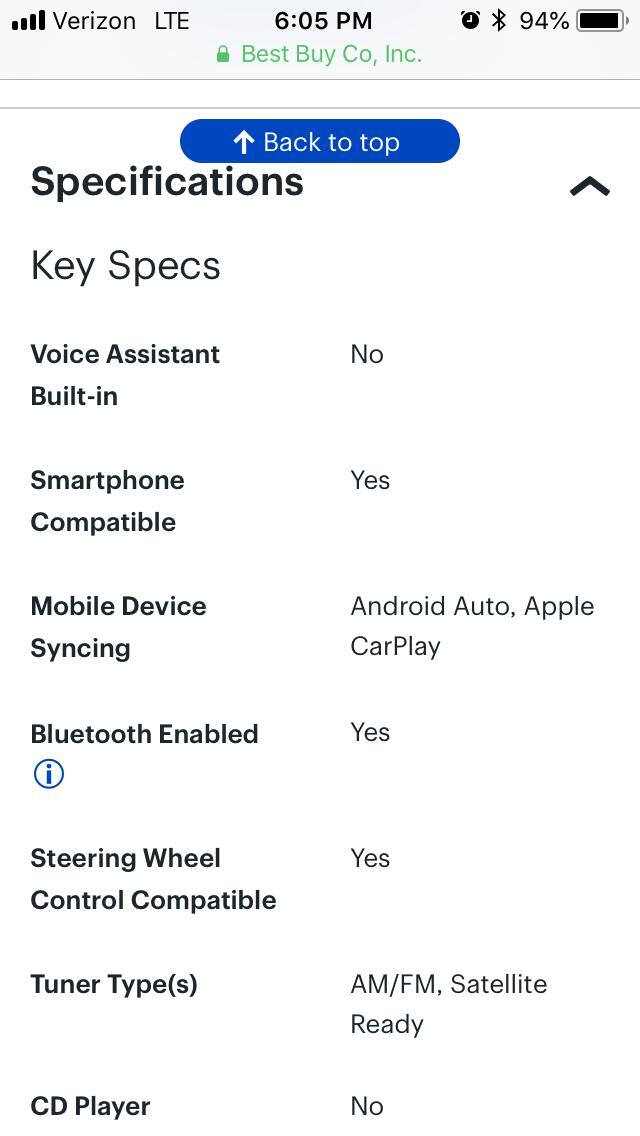Tap the Steering Wheel Control Compatible label
The height and width of the screenshot is (1136, 640).
(153, 879)
